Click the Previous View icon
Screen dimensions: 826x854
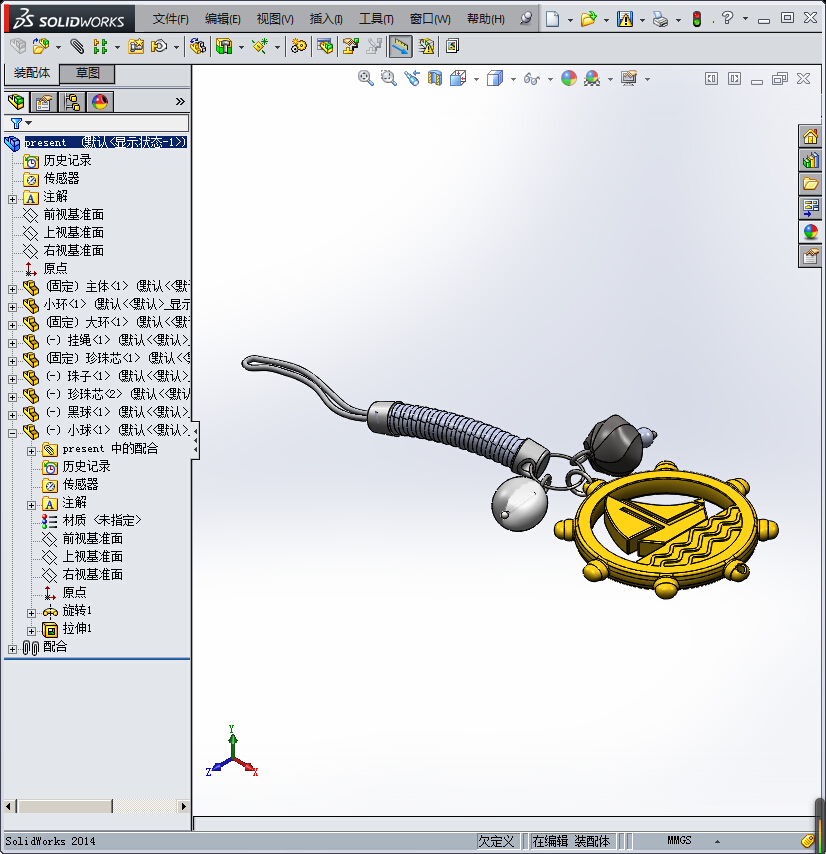(412, 78)
